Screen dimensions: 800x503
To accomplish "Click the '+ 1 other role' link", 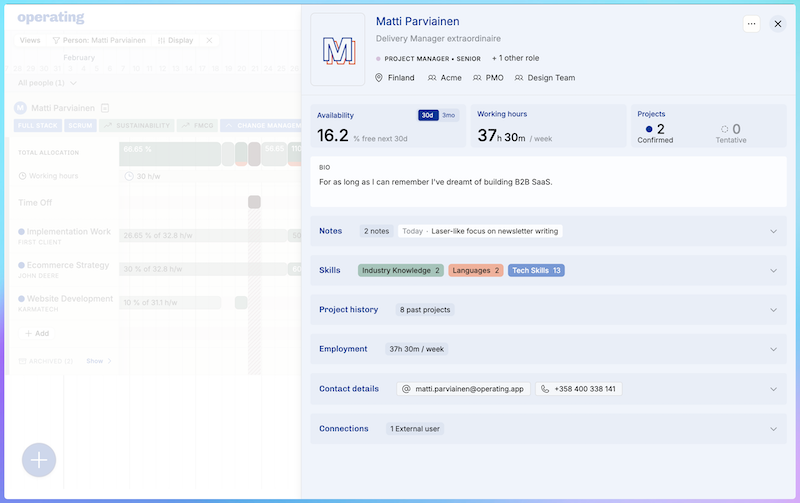I will (521, 58).
